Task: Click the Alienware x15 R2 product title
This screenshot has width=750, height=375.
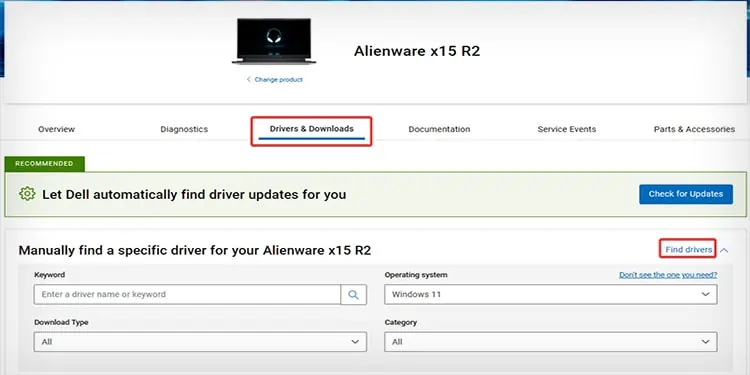Action: (417, 51)
